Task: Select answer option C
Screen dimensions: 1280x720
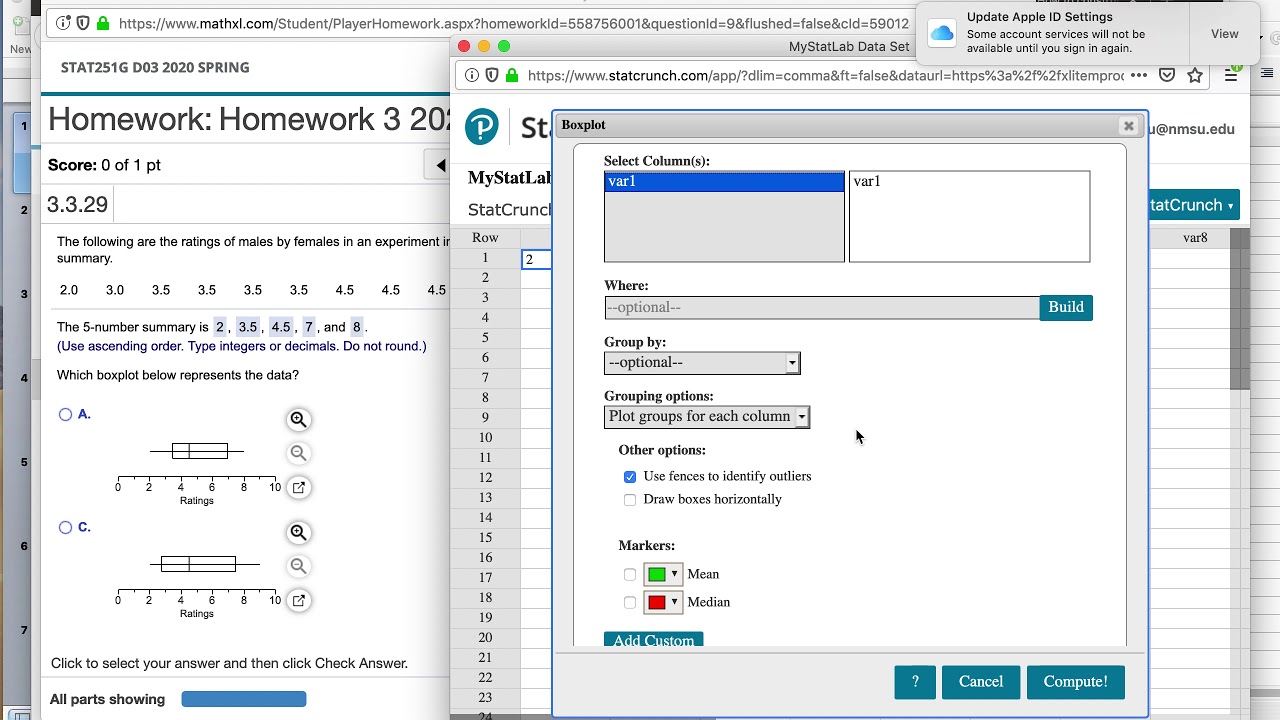Action: (x=66, y=527)
